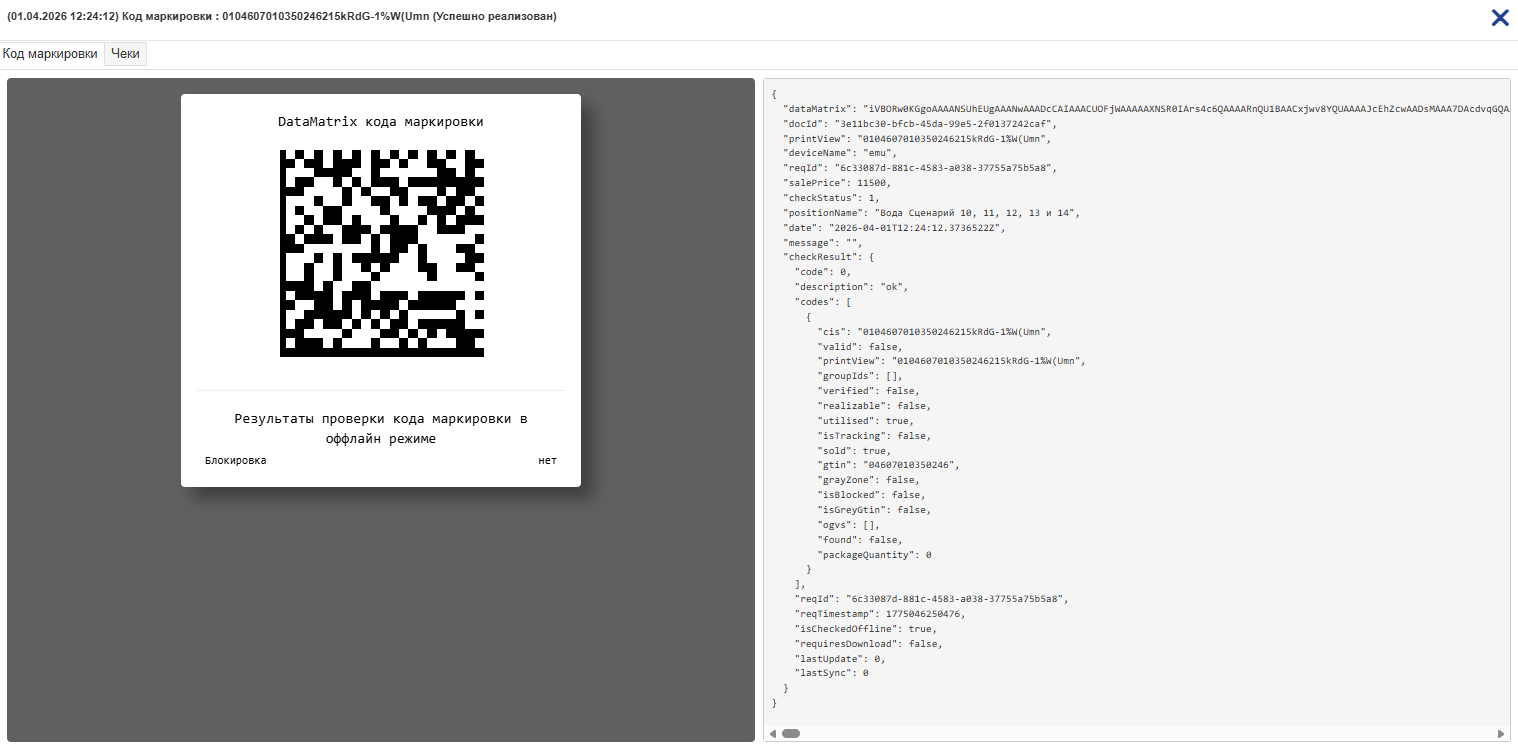Switch to the Чеки tab

(125, 54)
